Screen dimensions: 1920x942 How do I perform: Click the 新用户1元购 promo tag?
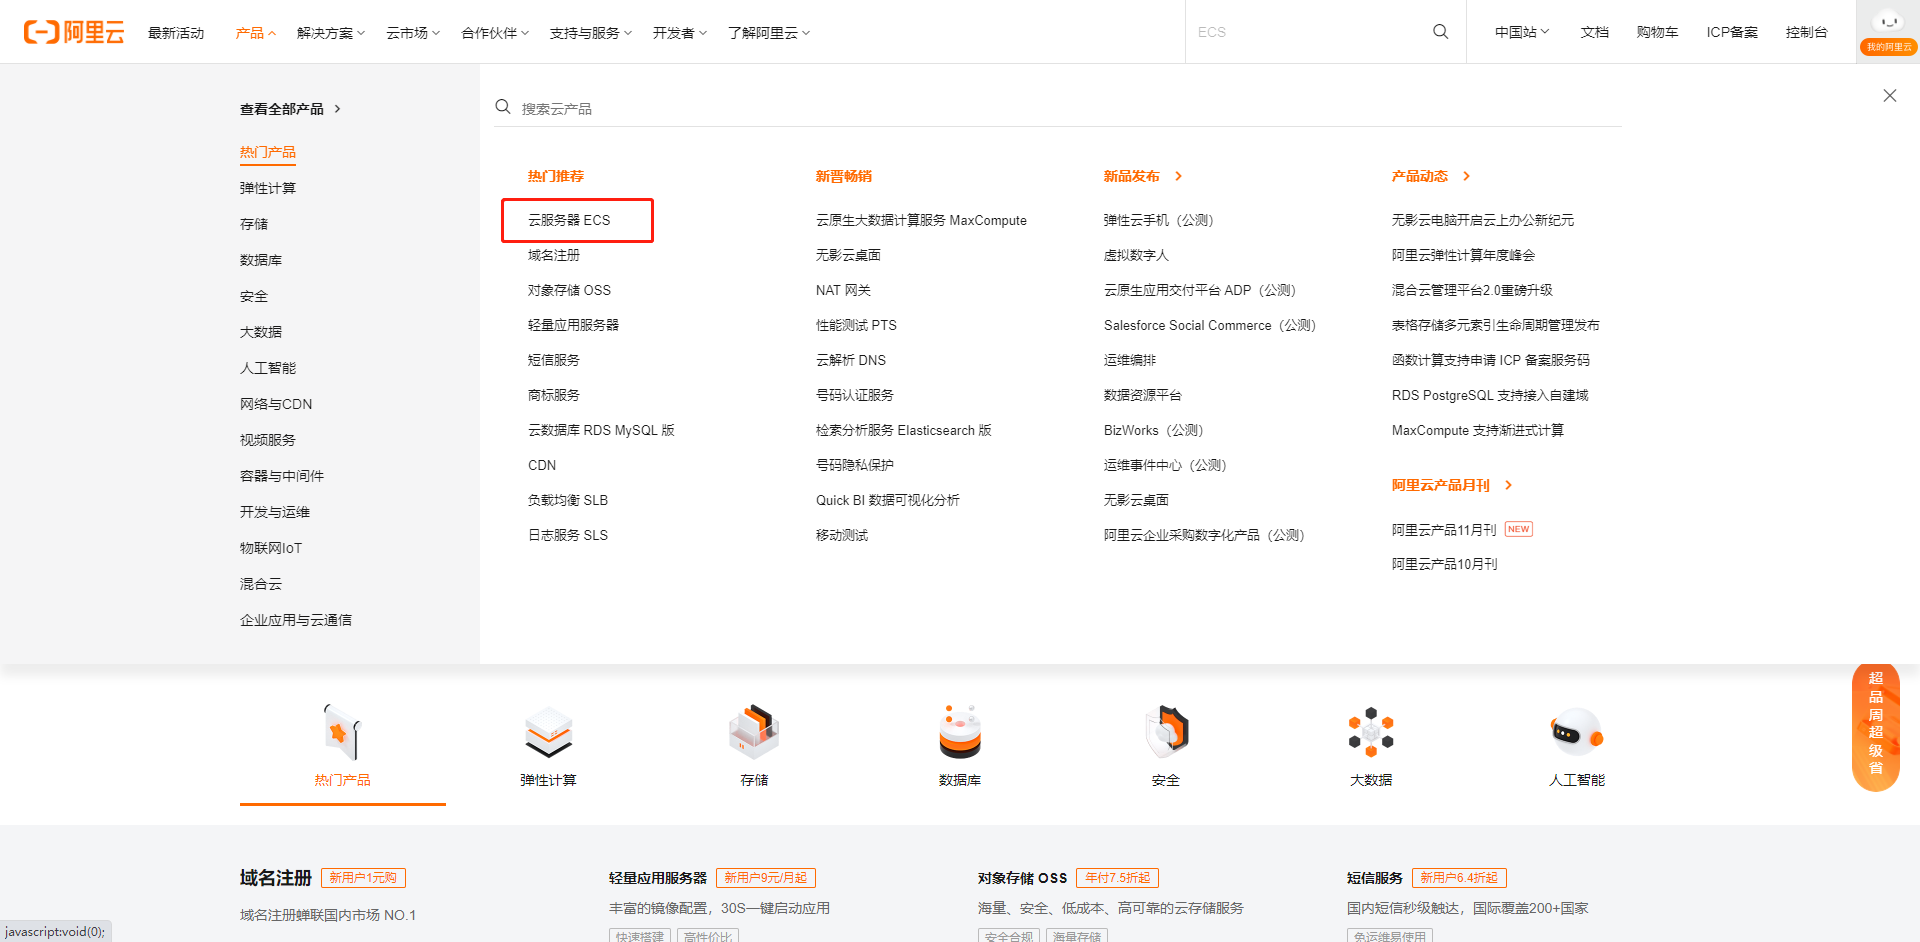[363, 878]
